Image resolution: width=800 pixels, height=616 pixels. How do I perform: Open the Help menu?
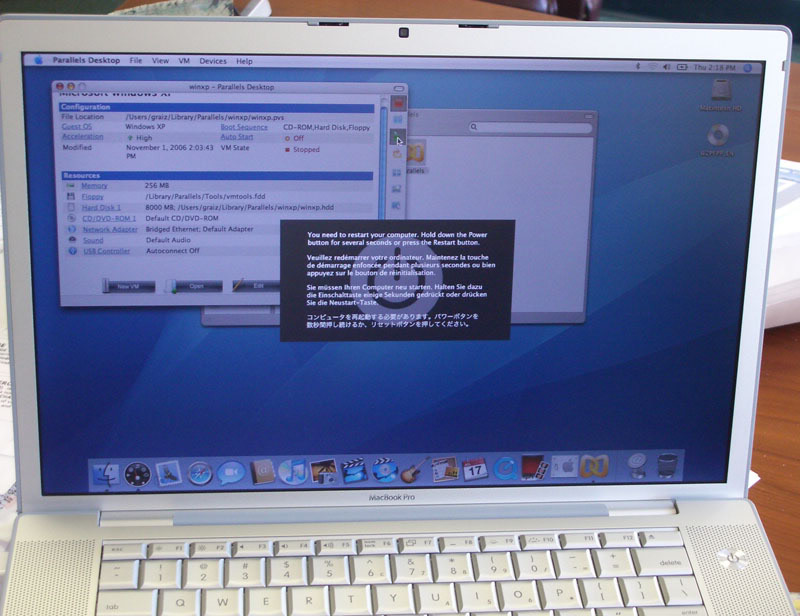point(244,61)
